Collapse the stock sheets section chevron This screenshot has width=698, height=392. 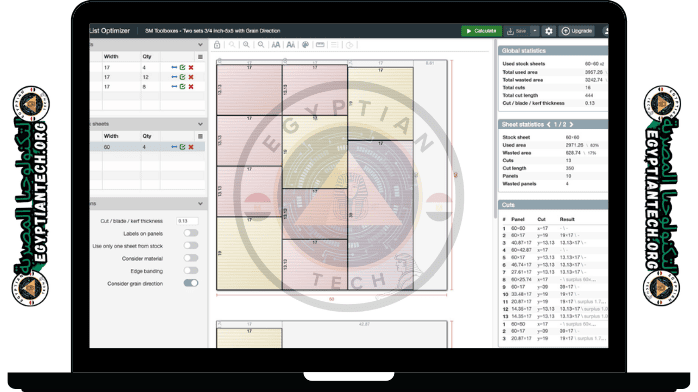[200, 124]
